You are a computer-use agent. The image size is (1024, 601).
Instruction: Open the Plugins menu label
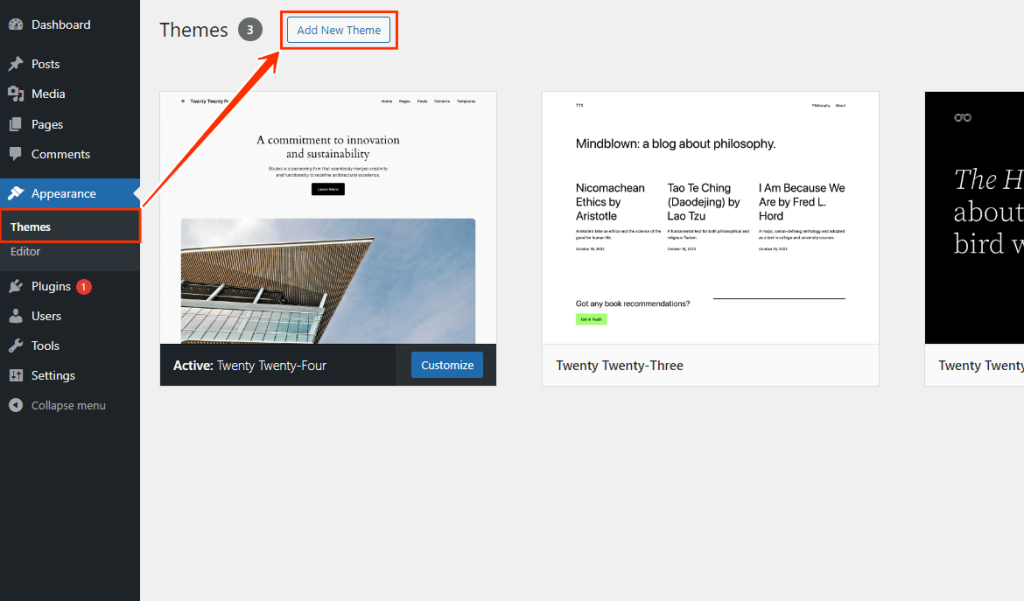[51, 286]
